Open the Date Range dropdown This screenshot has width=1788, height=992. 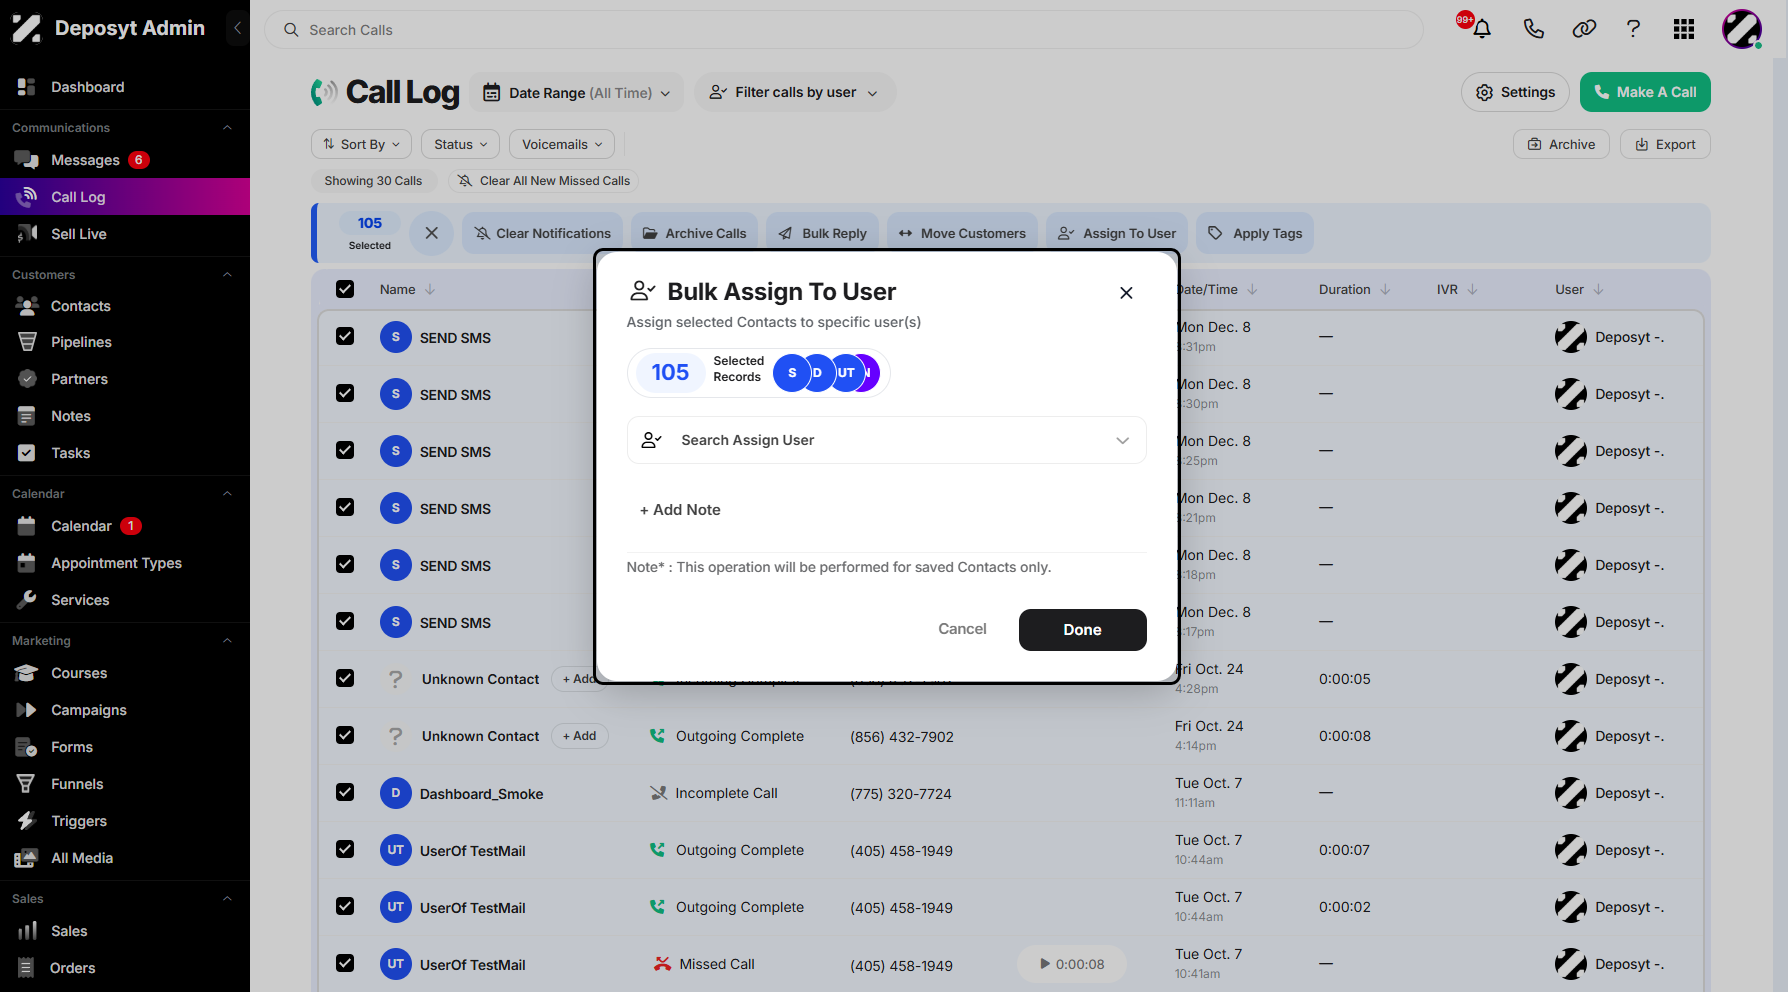tap(577, 93)
